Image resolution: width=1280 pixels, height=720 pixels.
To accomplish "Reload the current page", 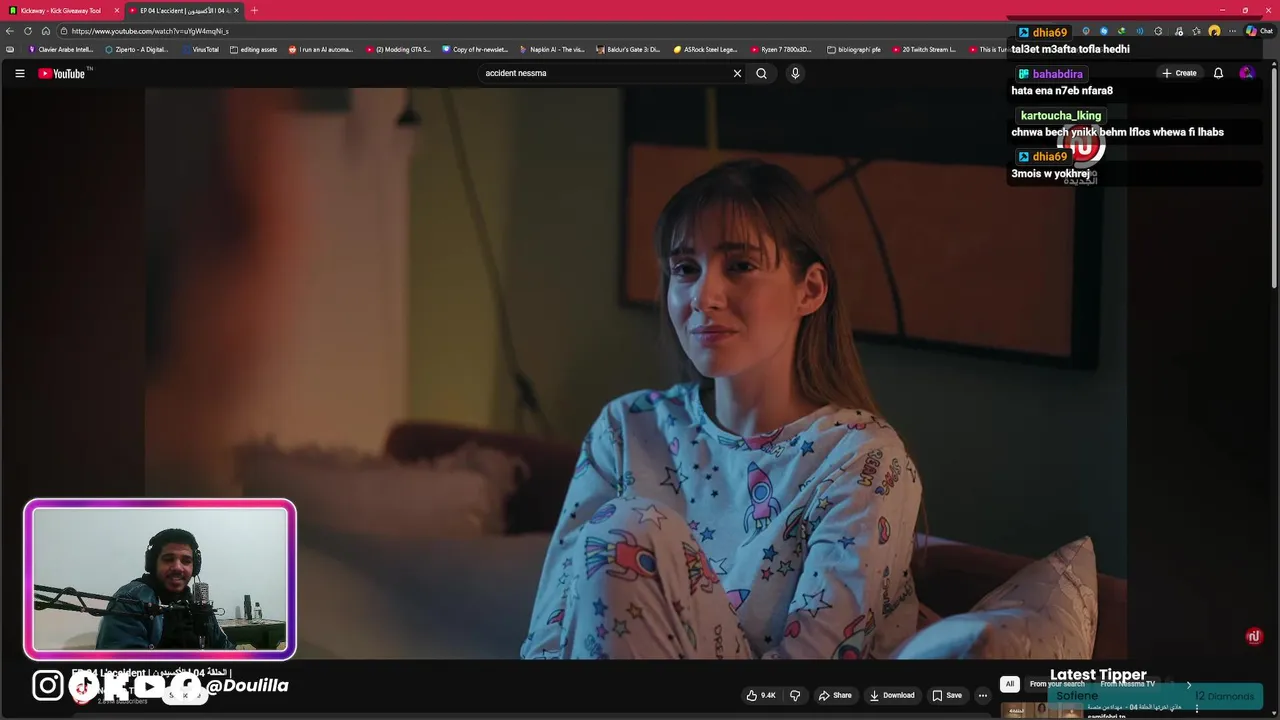I will click(28, 31).
